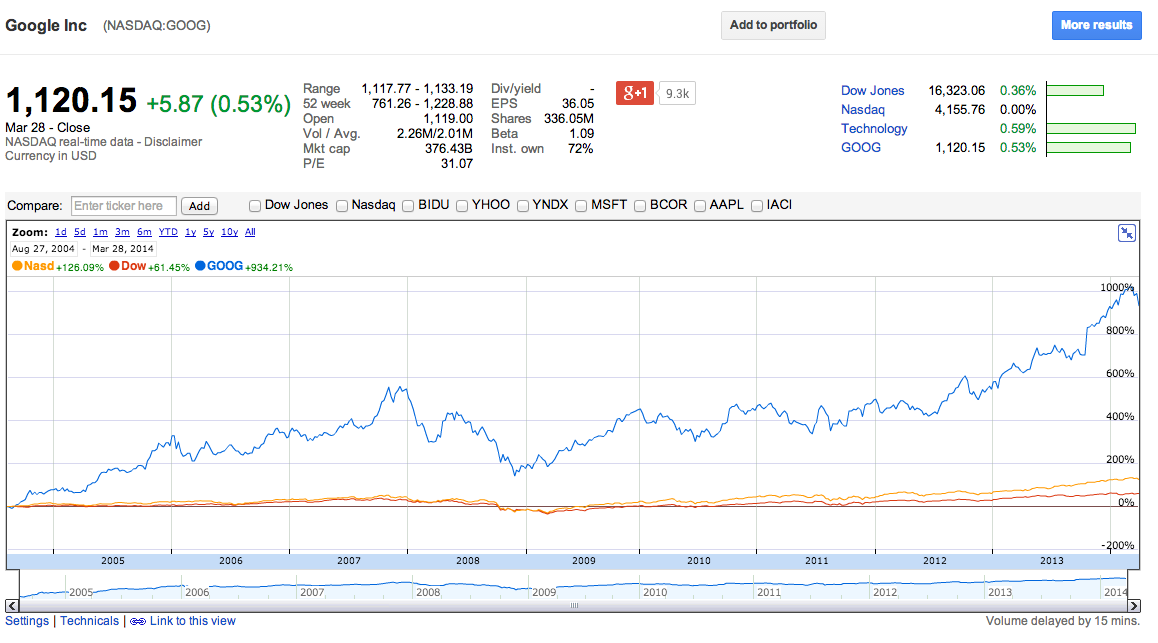Click 2009 in the overview timeline strip
This screenshot has width=1158, height=643.
point(544,592)
